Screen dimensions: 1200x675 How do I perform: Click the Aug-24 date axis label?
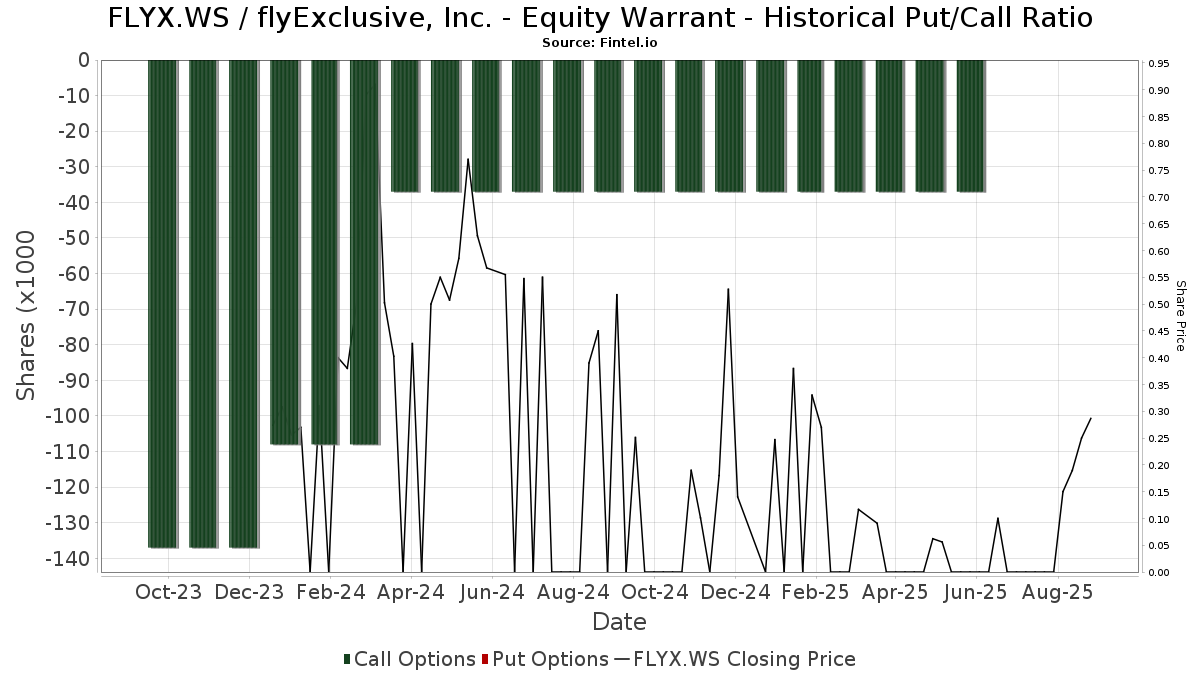574,592
